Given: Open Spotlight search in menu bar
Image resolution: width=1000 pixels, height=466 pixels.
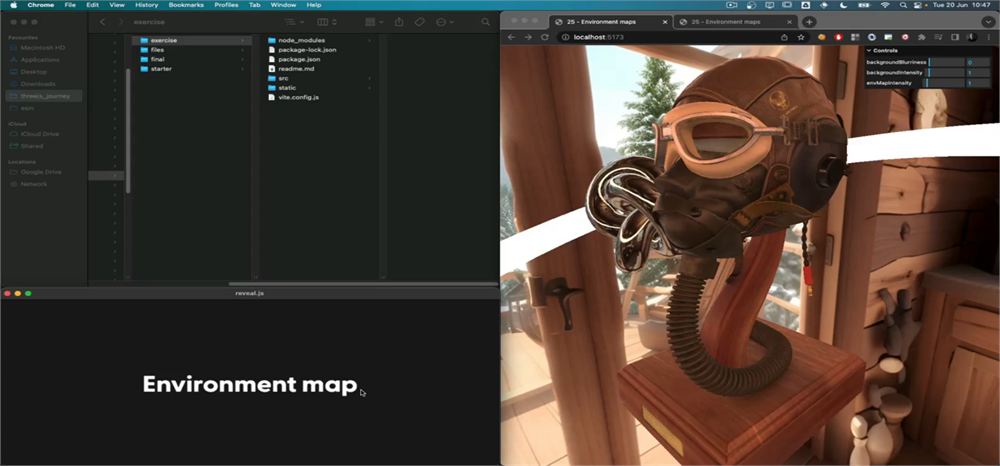Looking at the screenshot, I should point(902,4).
